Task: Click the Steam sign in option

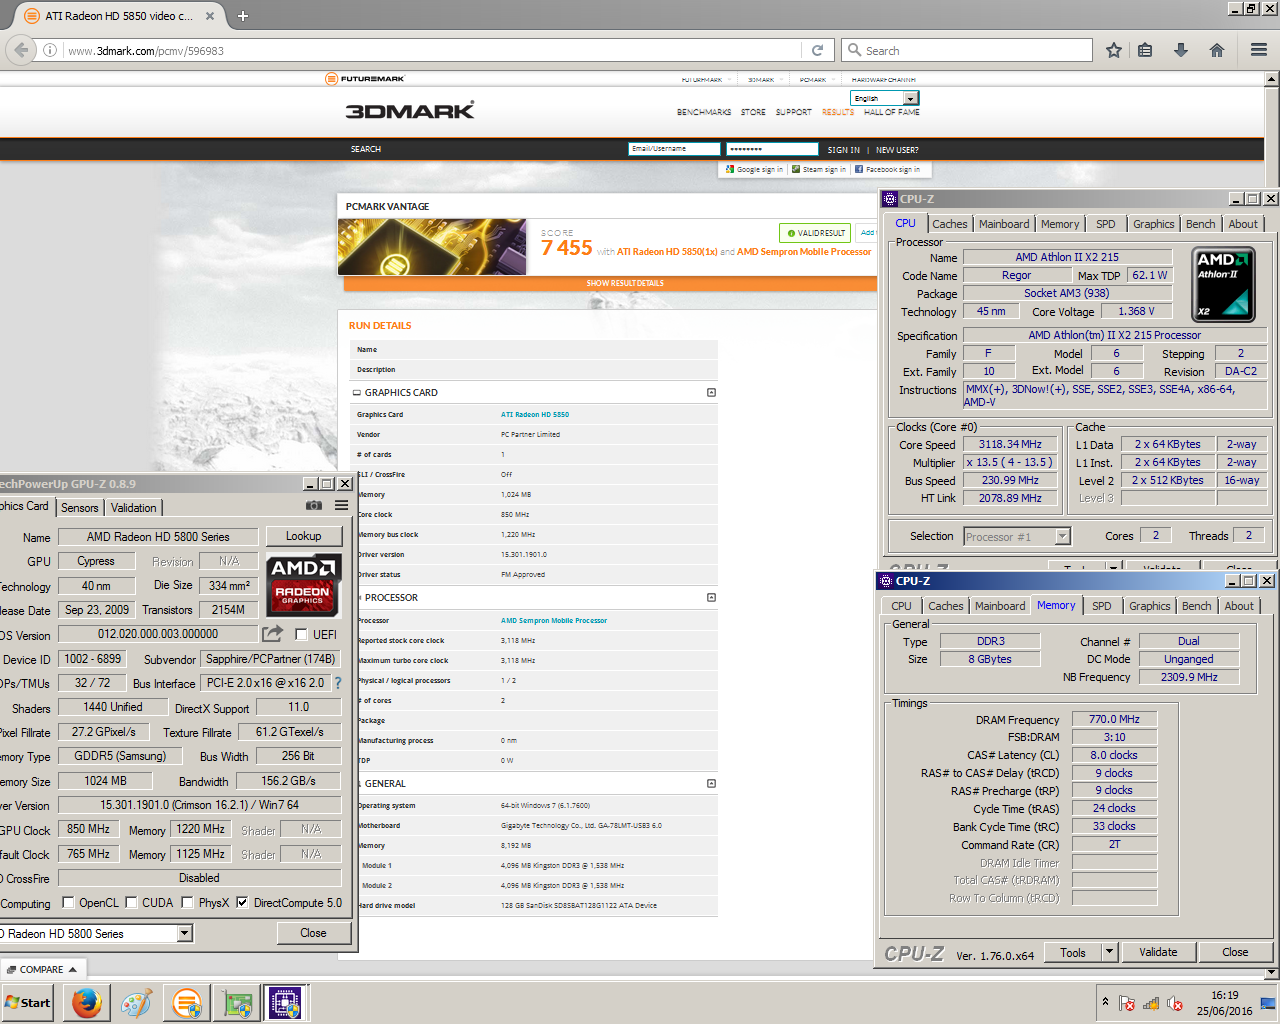Action: [x=819, y=170]
